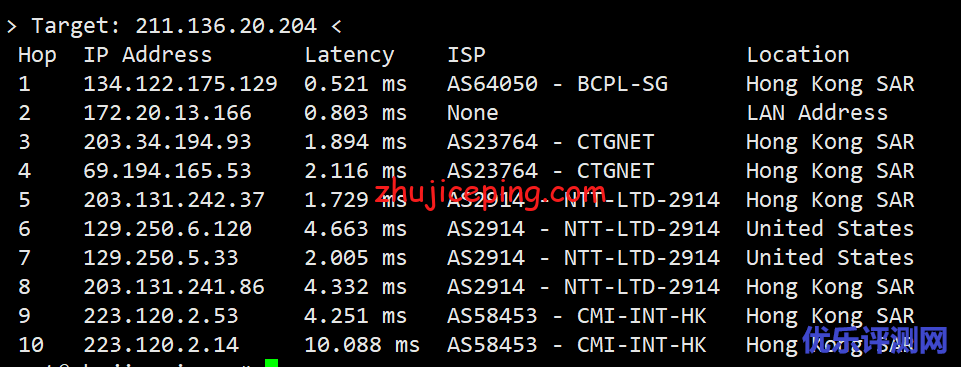Click IP address 134.122.175.129

[x=181, y=84]
